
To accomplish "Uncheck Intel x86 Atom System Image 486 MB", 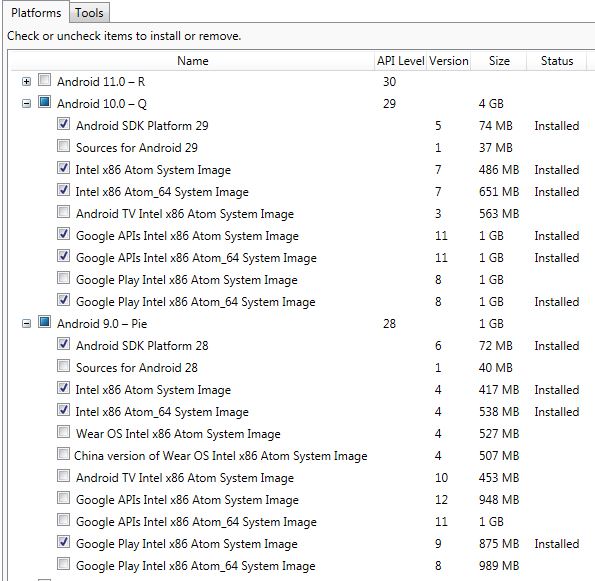I will pos(63,168).
